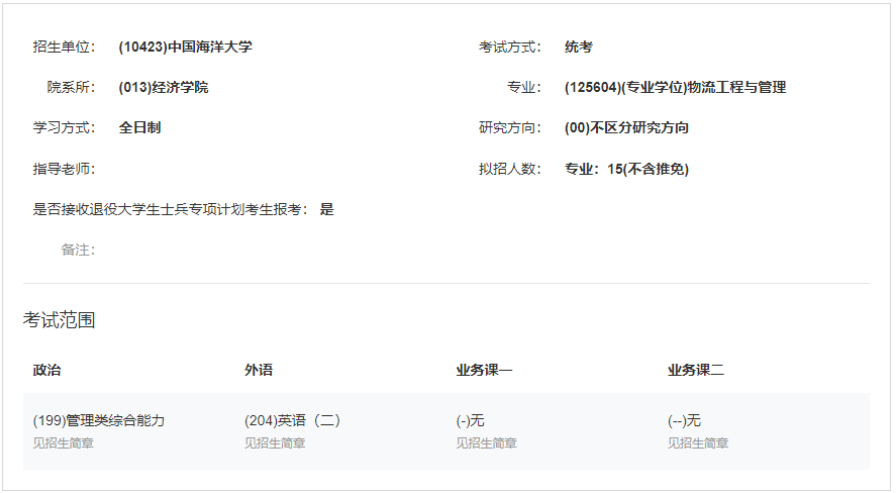Click the 政治 column header
The image size is (896, 493).
point(47,370)
